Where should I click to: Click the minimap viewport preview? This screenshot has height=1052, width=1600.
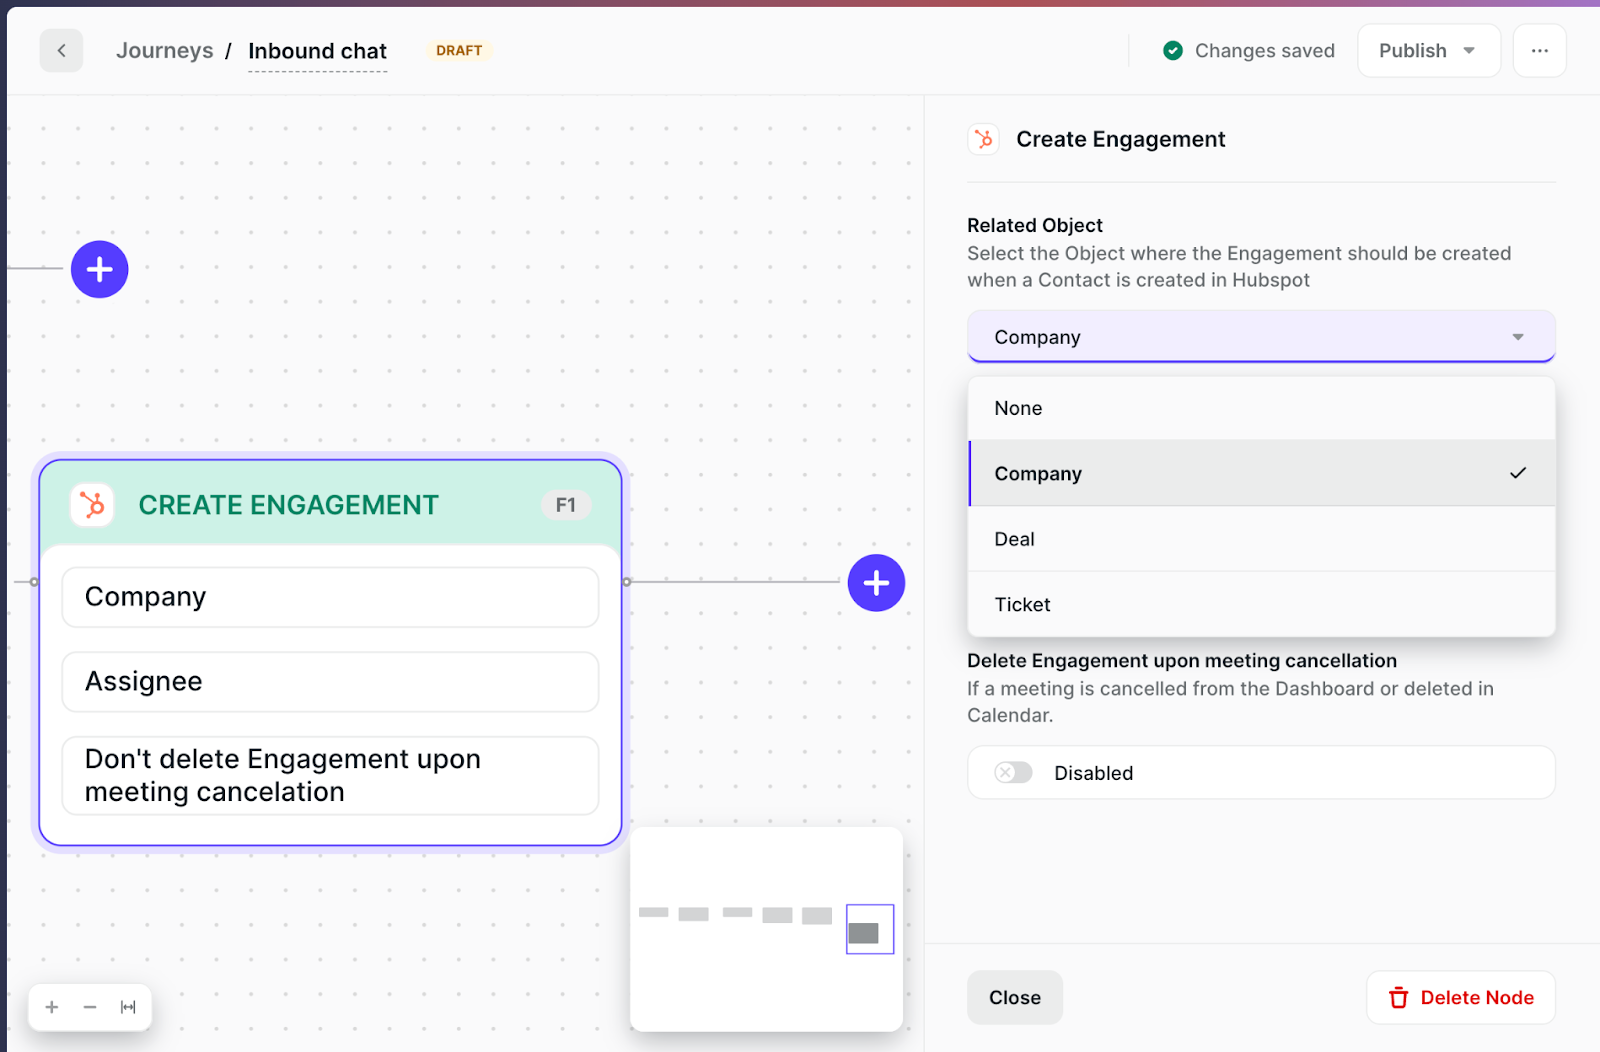click(x=869, y=930)
